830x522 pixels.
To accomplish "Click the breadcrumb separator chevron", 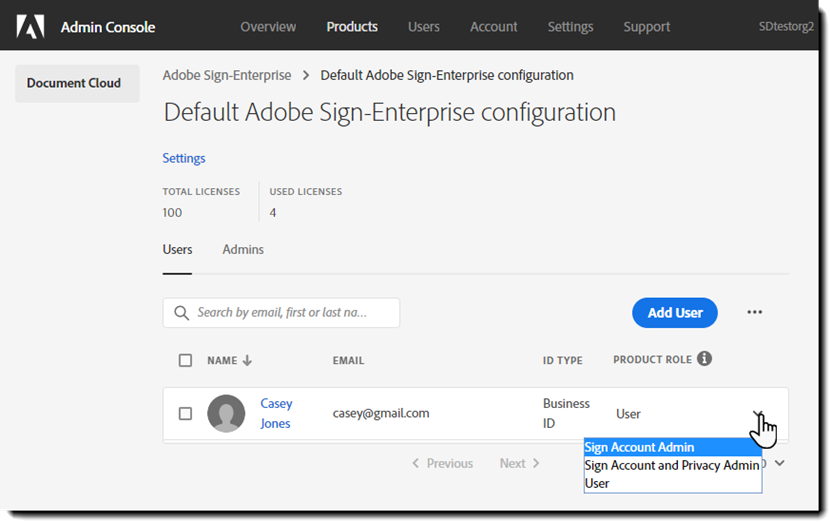I will [x=306, y=76].
